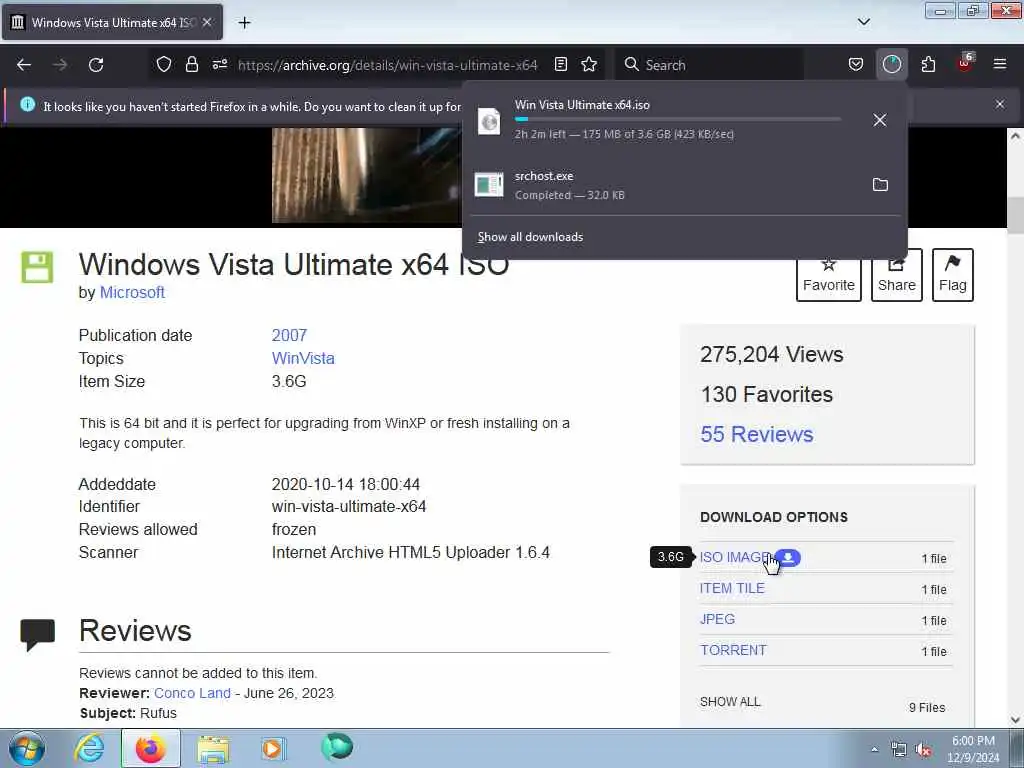Switch to Firefox in the taskbar

150,748
